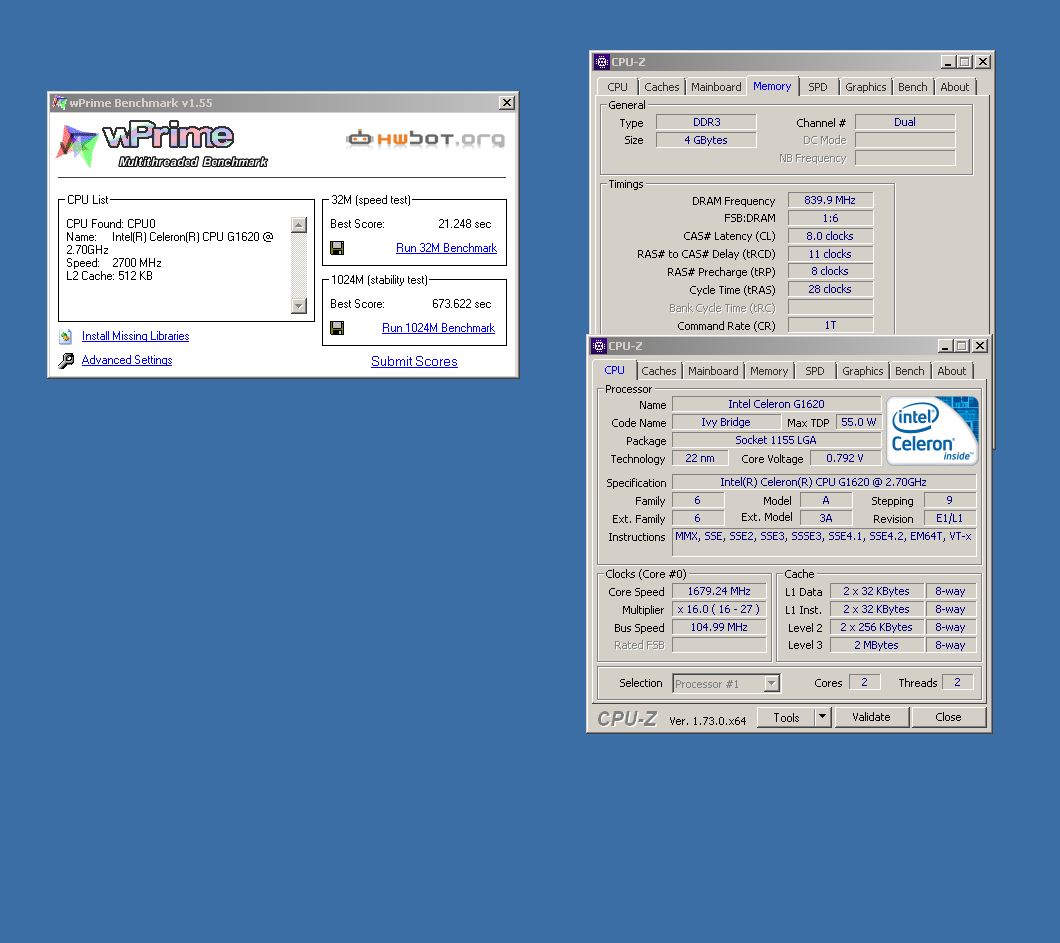Select Graphics tab in upper Memory window
Viewport: 1060px width, 943px height.
pyautogui.click(x=865, y=87)
